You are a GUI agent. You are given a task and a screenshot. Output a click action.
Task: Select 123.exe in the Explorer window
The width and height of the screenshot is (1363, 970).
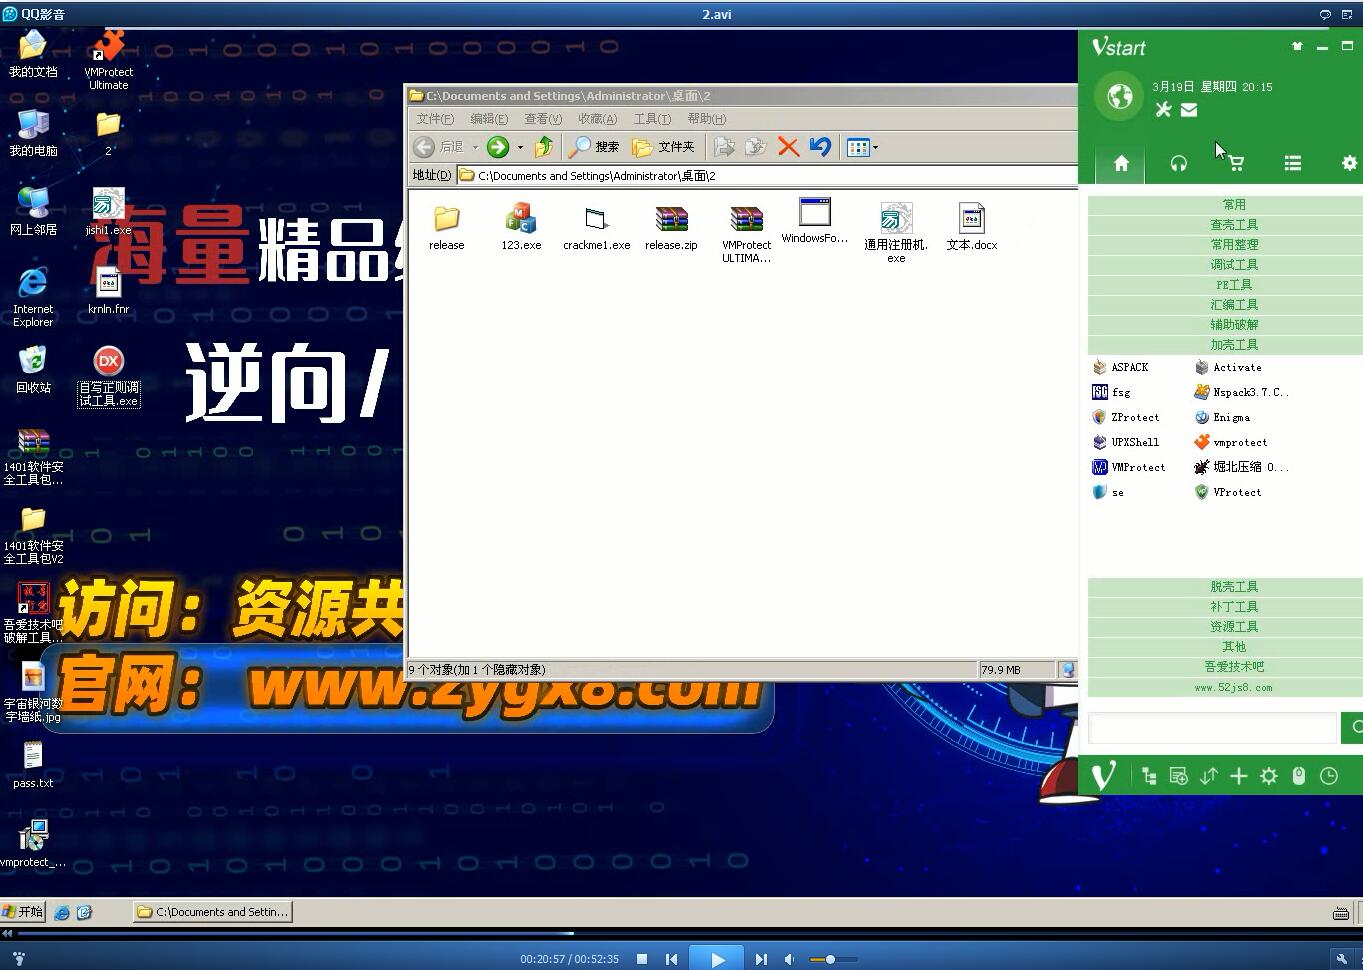coord(521,226)
